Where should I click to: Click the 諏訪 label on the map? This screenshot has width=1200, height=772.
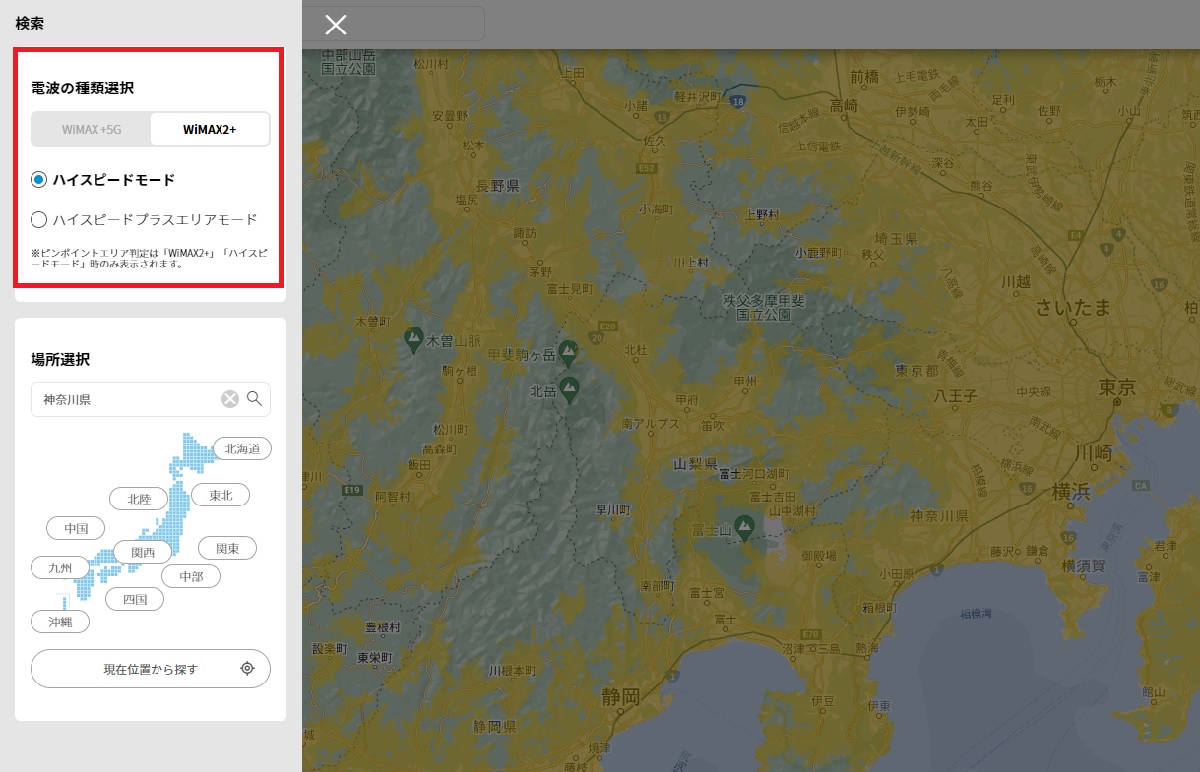[524, 232]
